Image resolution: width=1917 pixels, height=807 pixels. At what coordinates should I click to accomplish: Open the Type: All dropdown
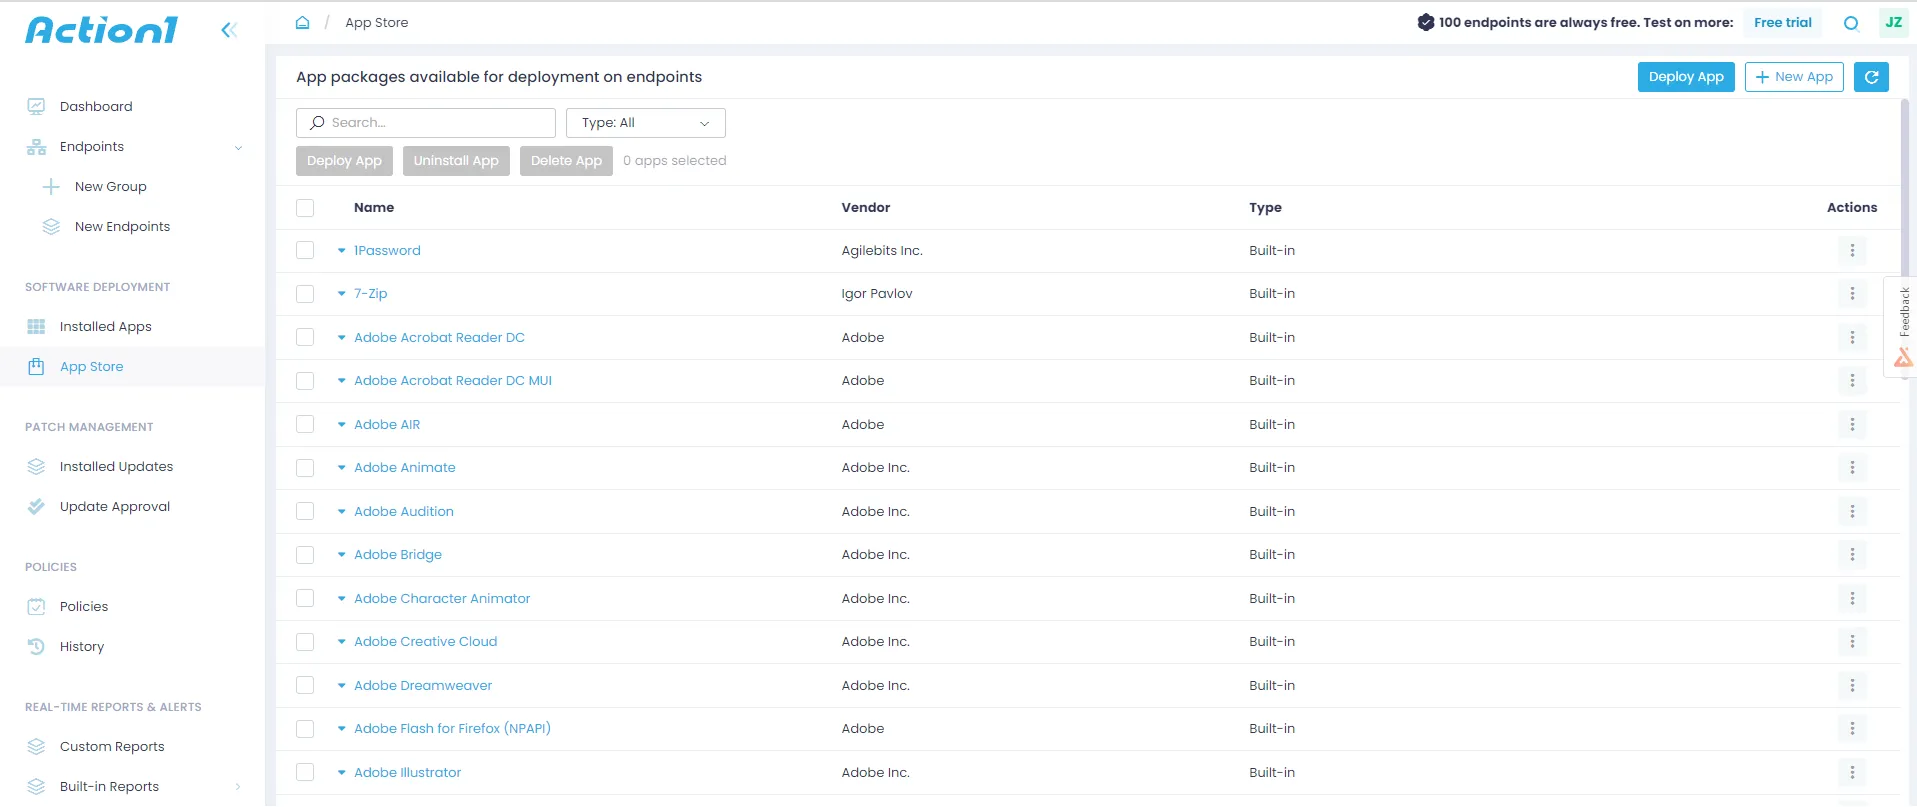coord(645,123)
